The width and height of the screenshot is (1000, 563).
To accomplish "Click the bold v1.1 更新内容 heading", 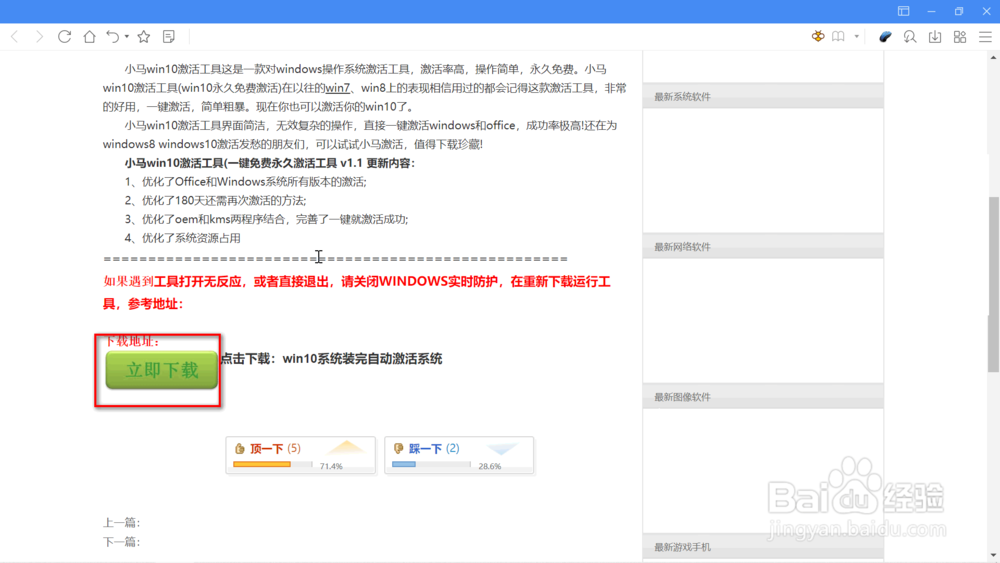I will 270,163.
